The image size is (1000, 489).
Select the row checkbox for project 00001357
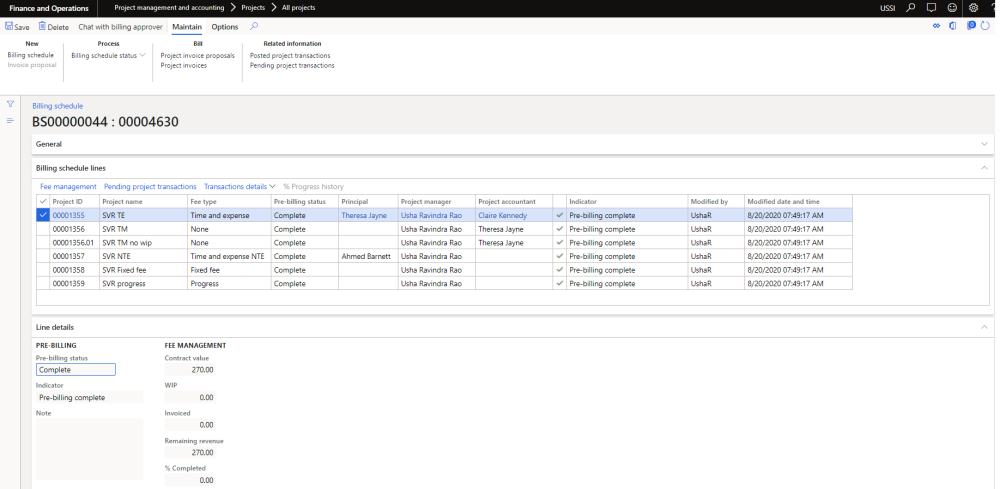pyautogui.click(x=42, y=256)
